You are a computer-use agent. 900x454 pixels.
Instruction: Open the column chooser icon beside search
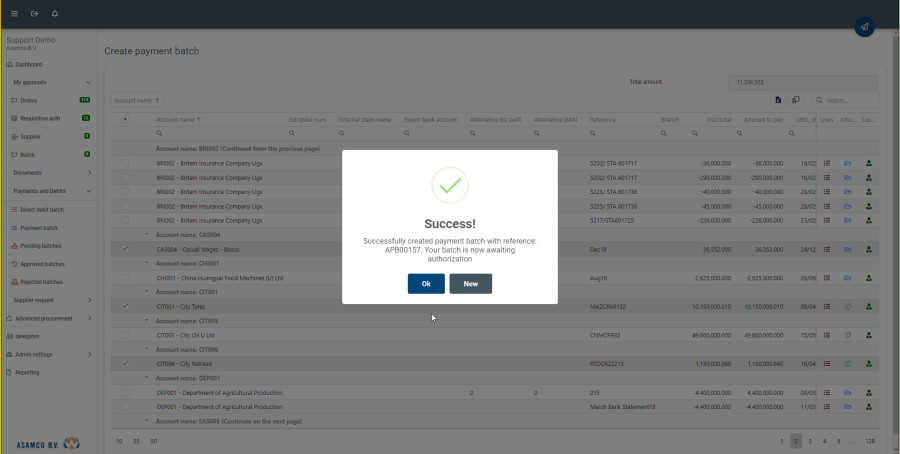point(795,100)
